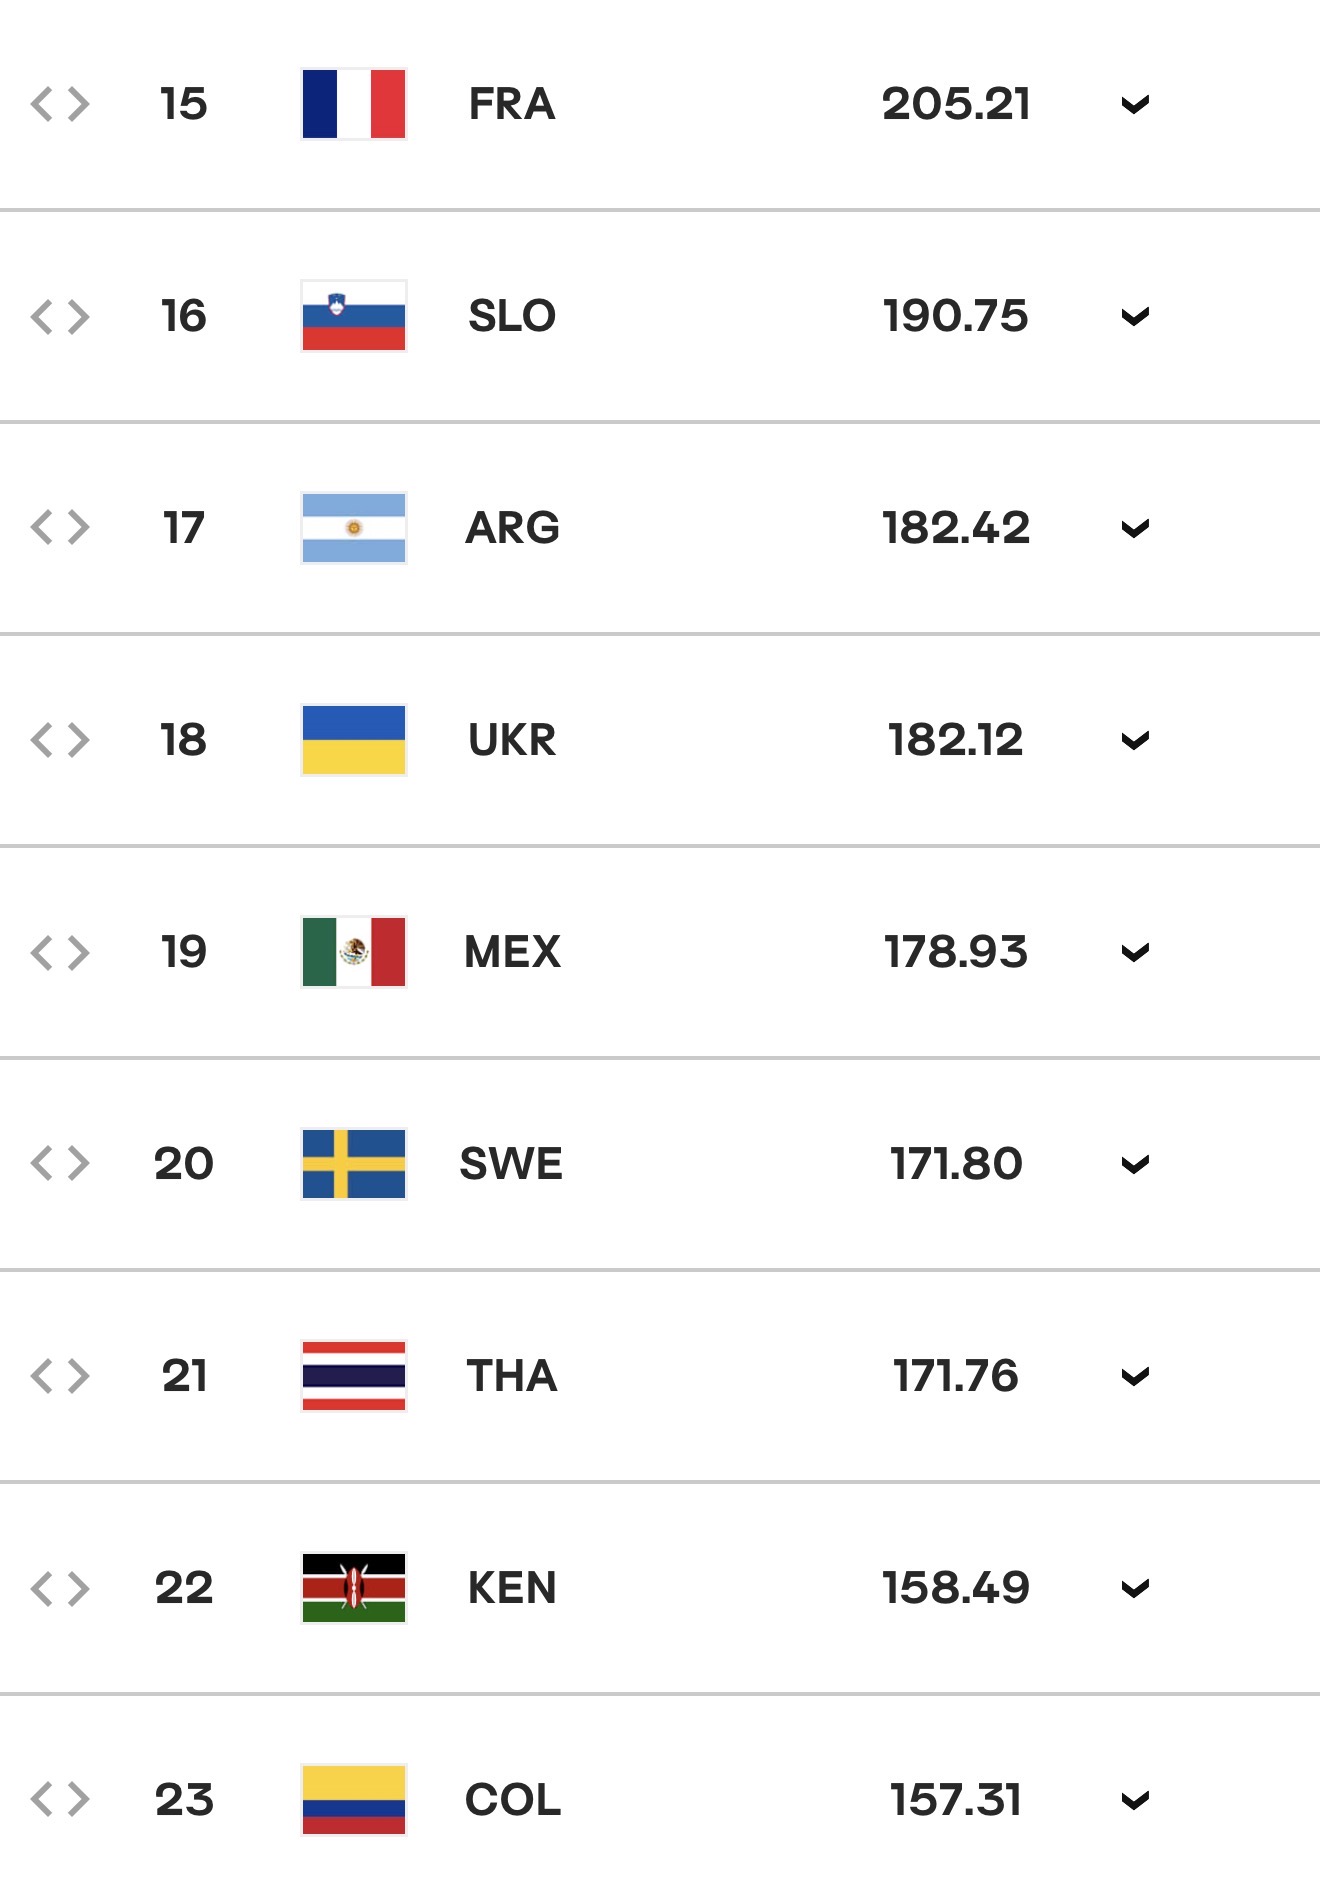
Task: Click the Mexico flag icon
Action: (x=354, y=952)
